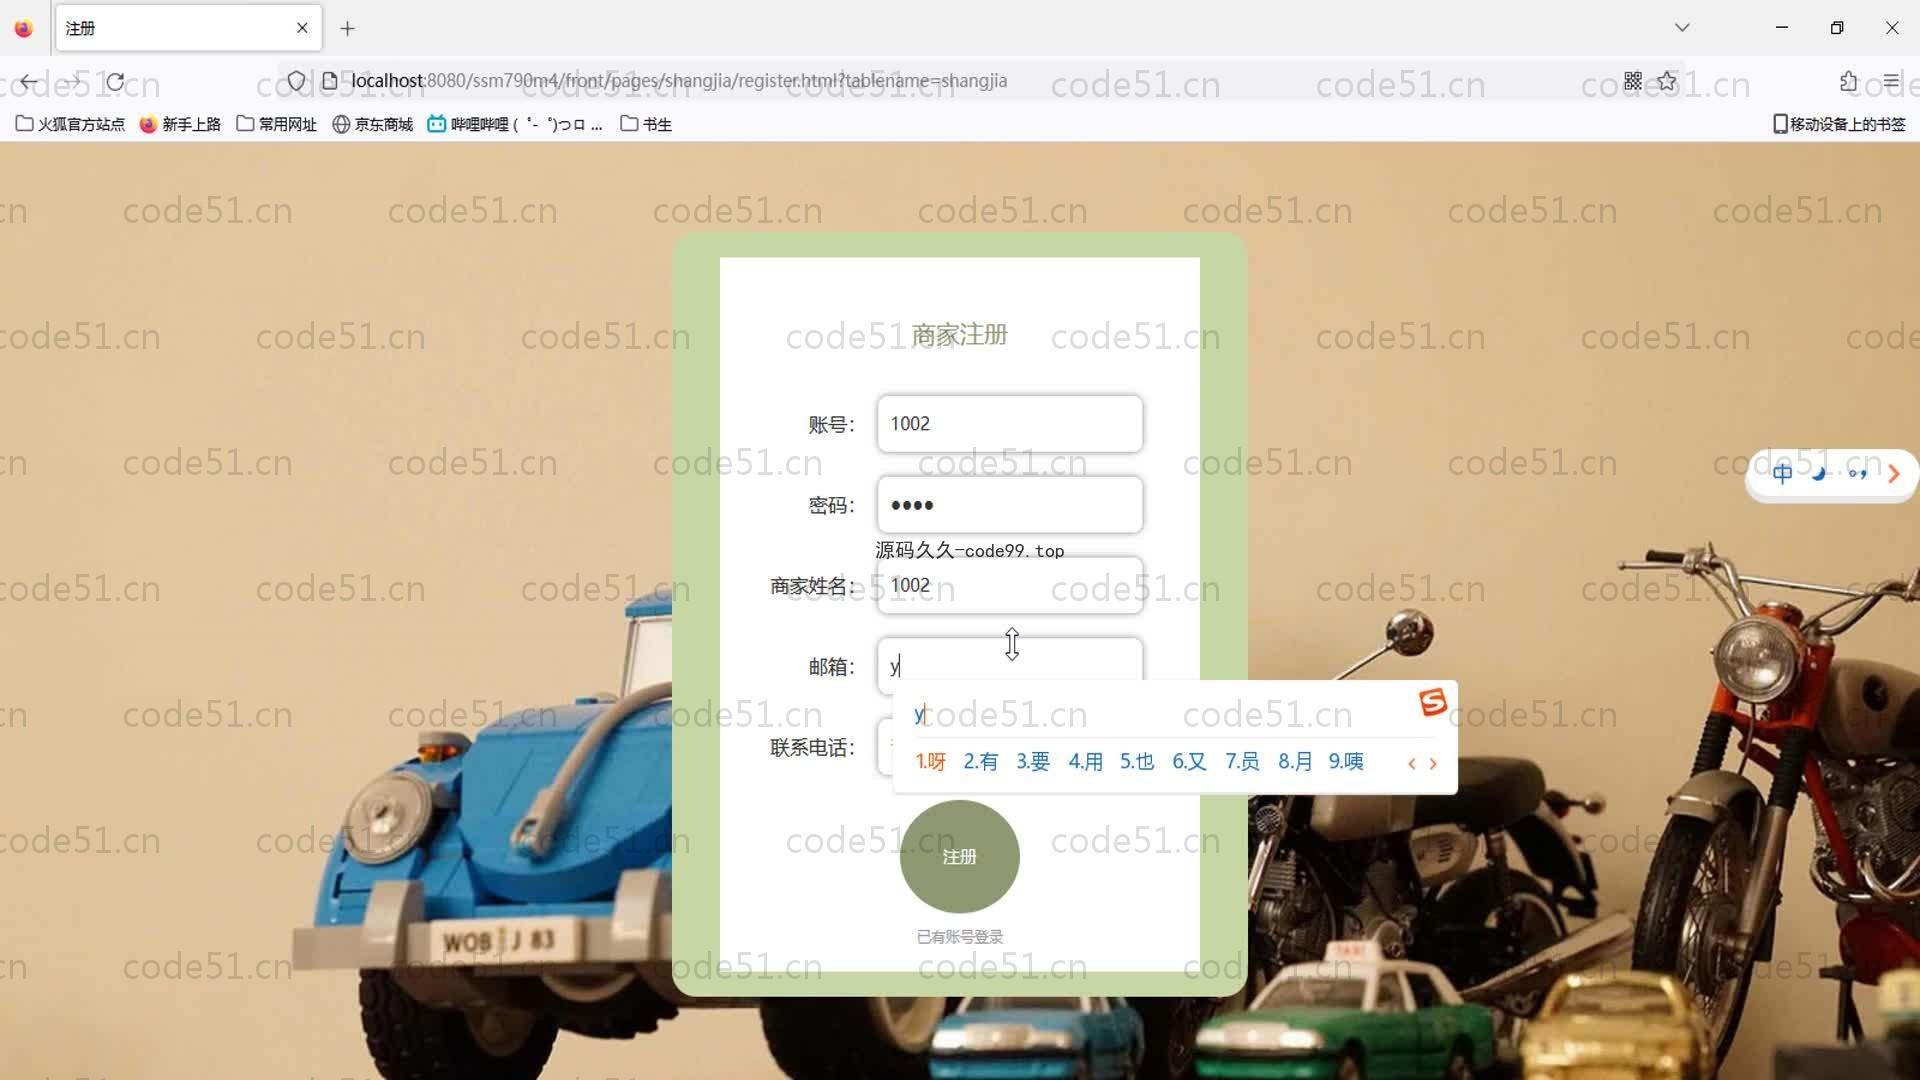The height and width of the screenshot is (1080, 1920).
Task: Open 火狐官方站点 bookmark folder
Action: tap(70, 124)
